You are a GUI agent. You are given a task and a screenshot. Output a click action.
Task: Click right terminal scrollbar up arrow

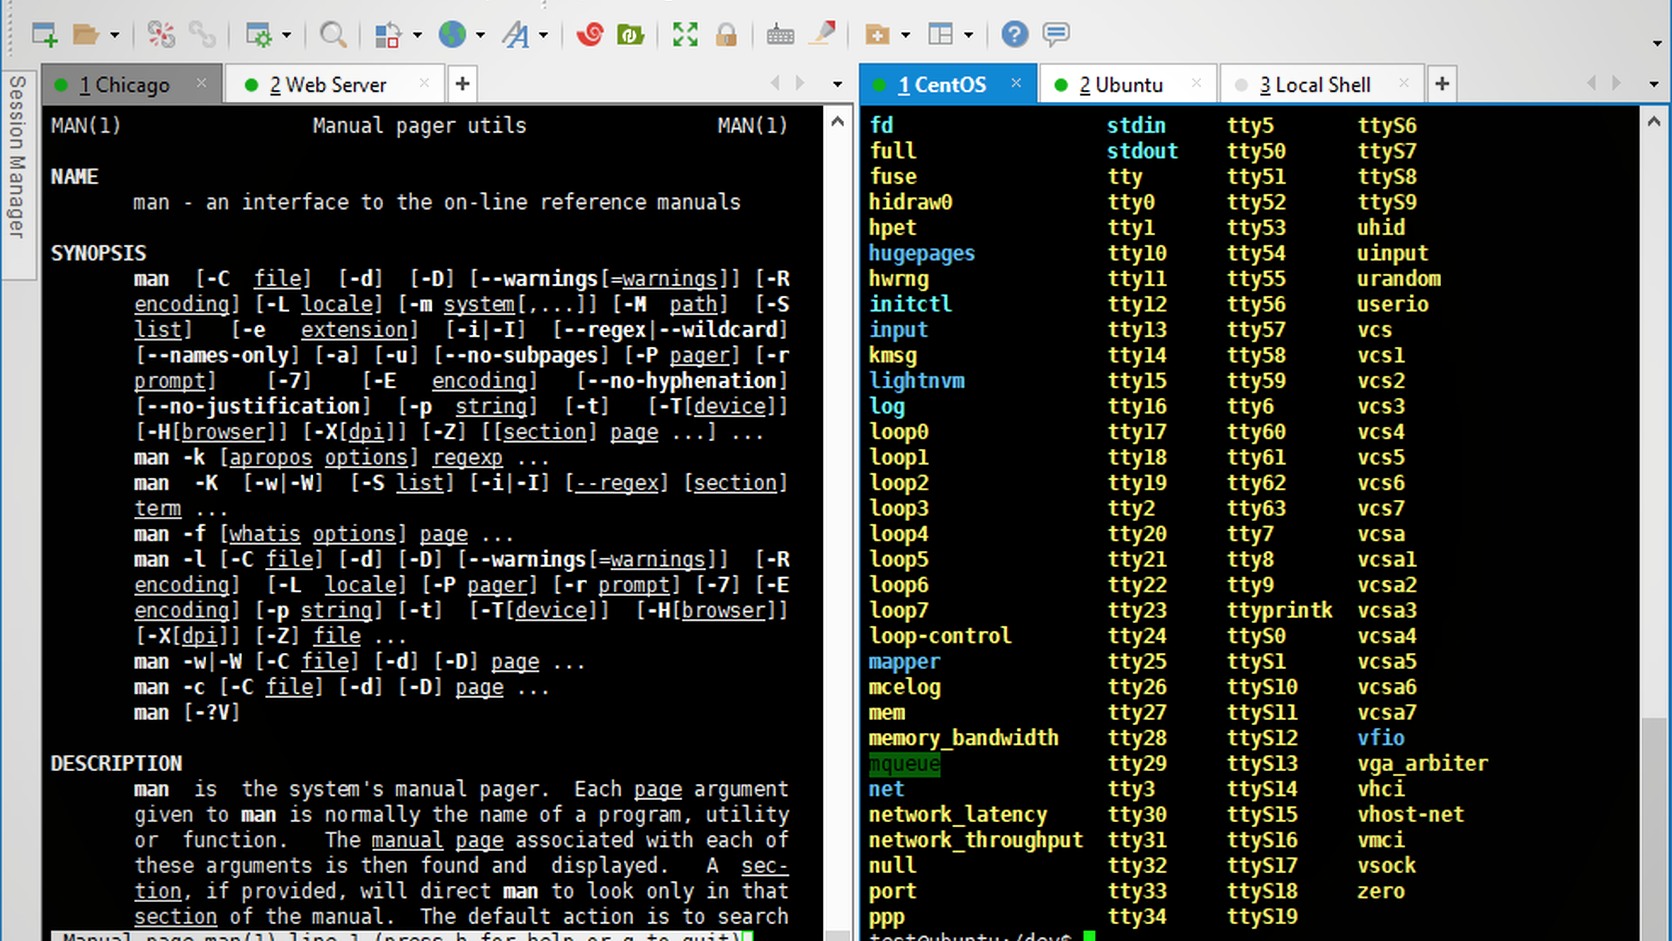1654,121
